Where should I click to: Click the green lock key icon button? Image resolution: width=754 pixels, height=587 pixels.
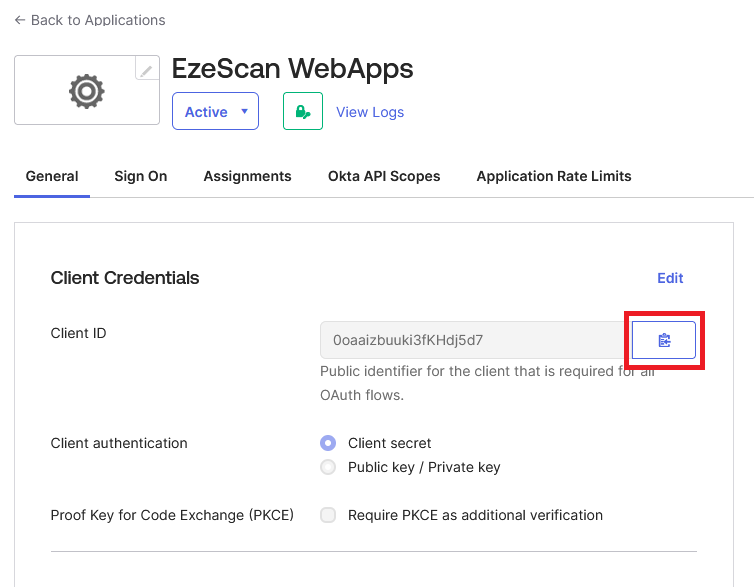pos(302,111)
